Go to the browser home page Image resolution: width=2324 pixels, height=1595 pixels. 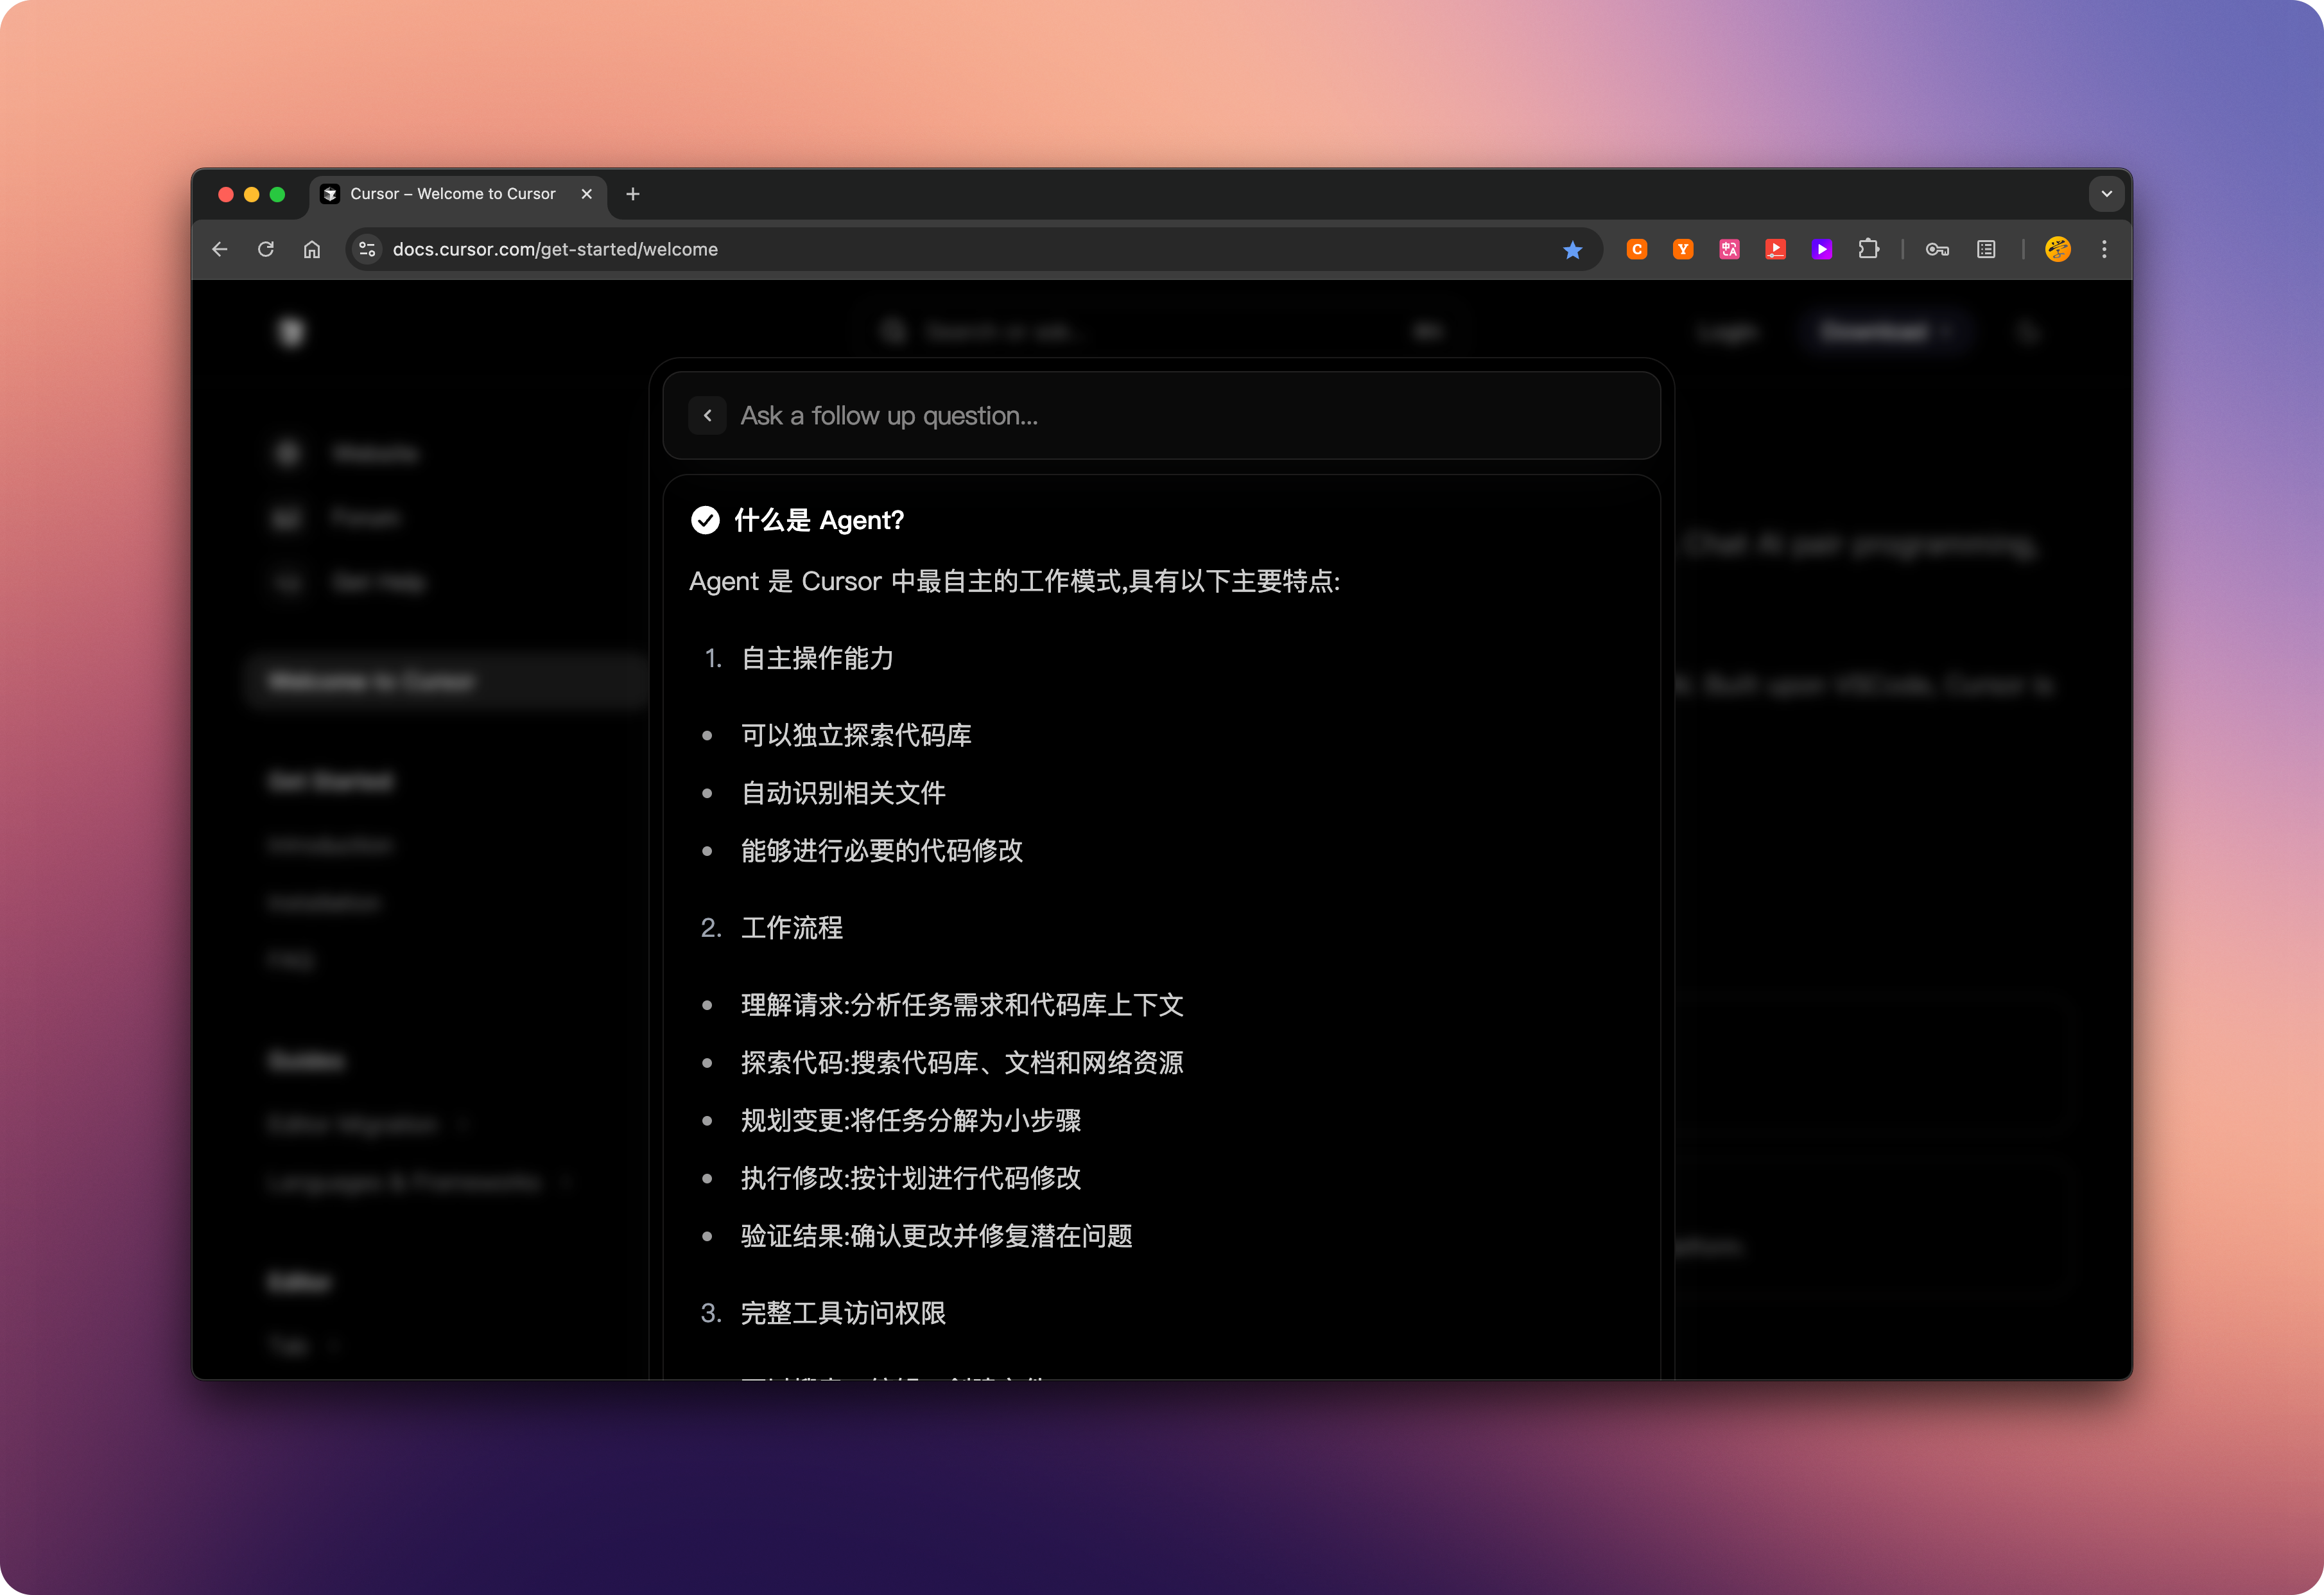tap(312, 249)
